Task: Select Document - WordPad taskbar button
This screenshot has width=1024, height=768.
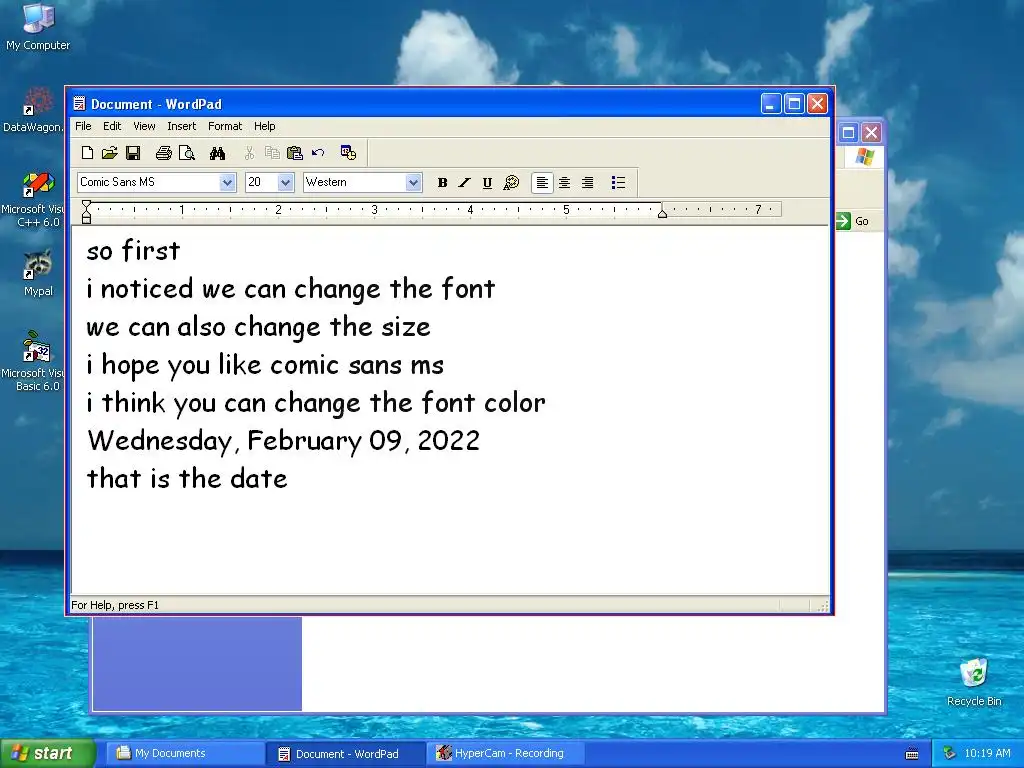Action: pos(346,754)
